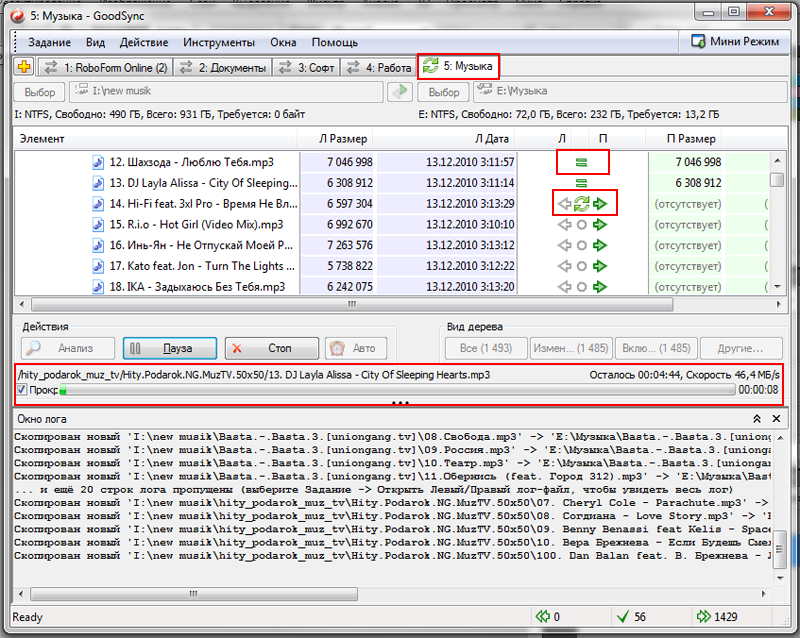This screenshot has width=800, height=638.
Task: Open the Действие menu
Action: [144, 42]
